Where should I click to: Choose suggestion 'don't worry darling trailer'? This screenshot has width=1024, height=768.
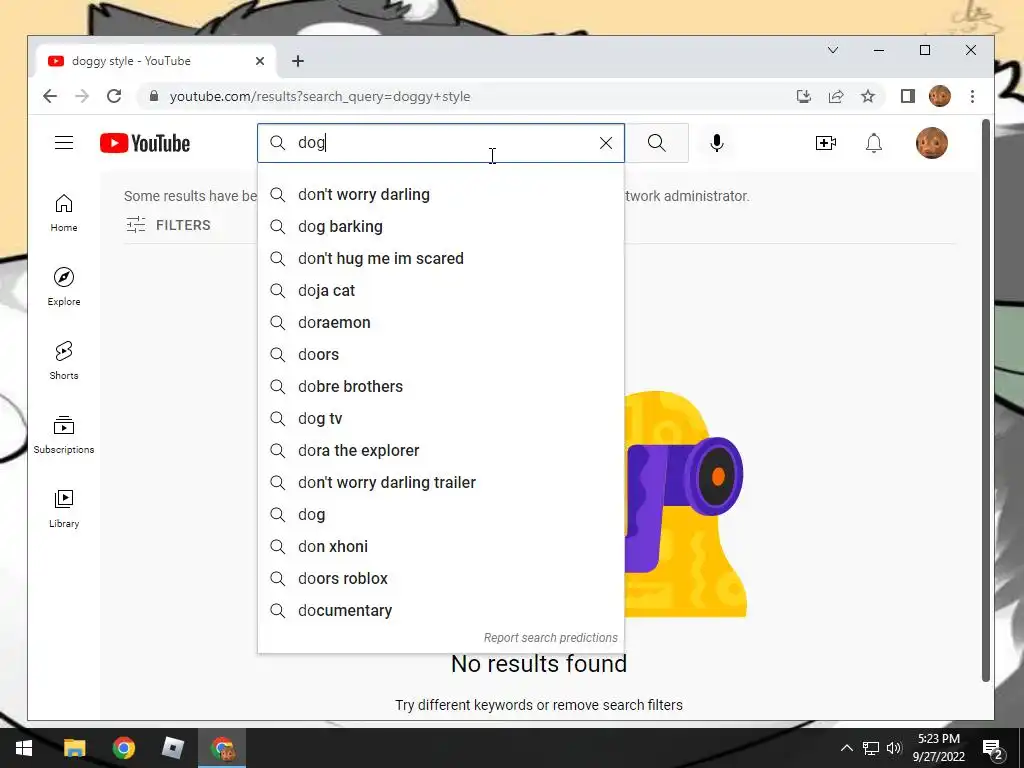tap(441, 483)
